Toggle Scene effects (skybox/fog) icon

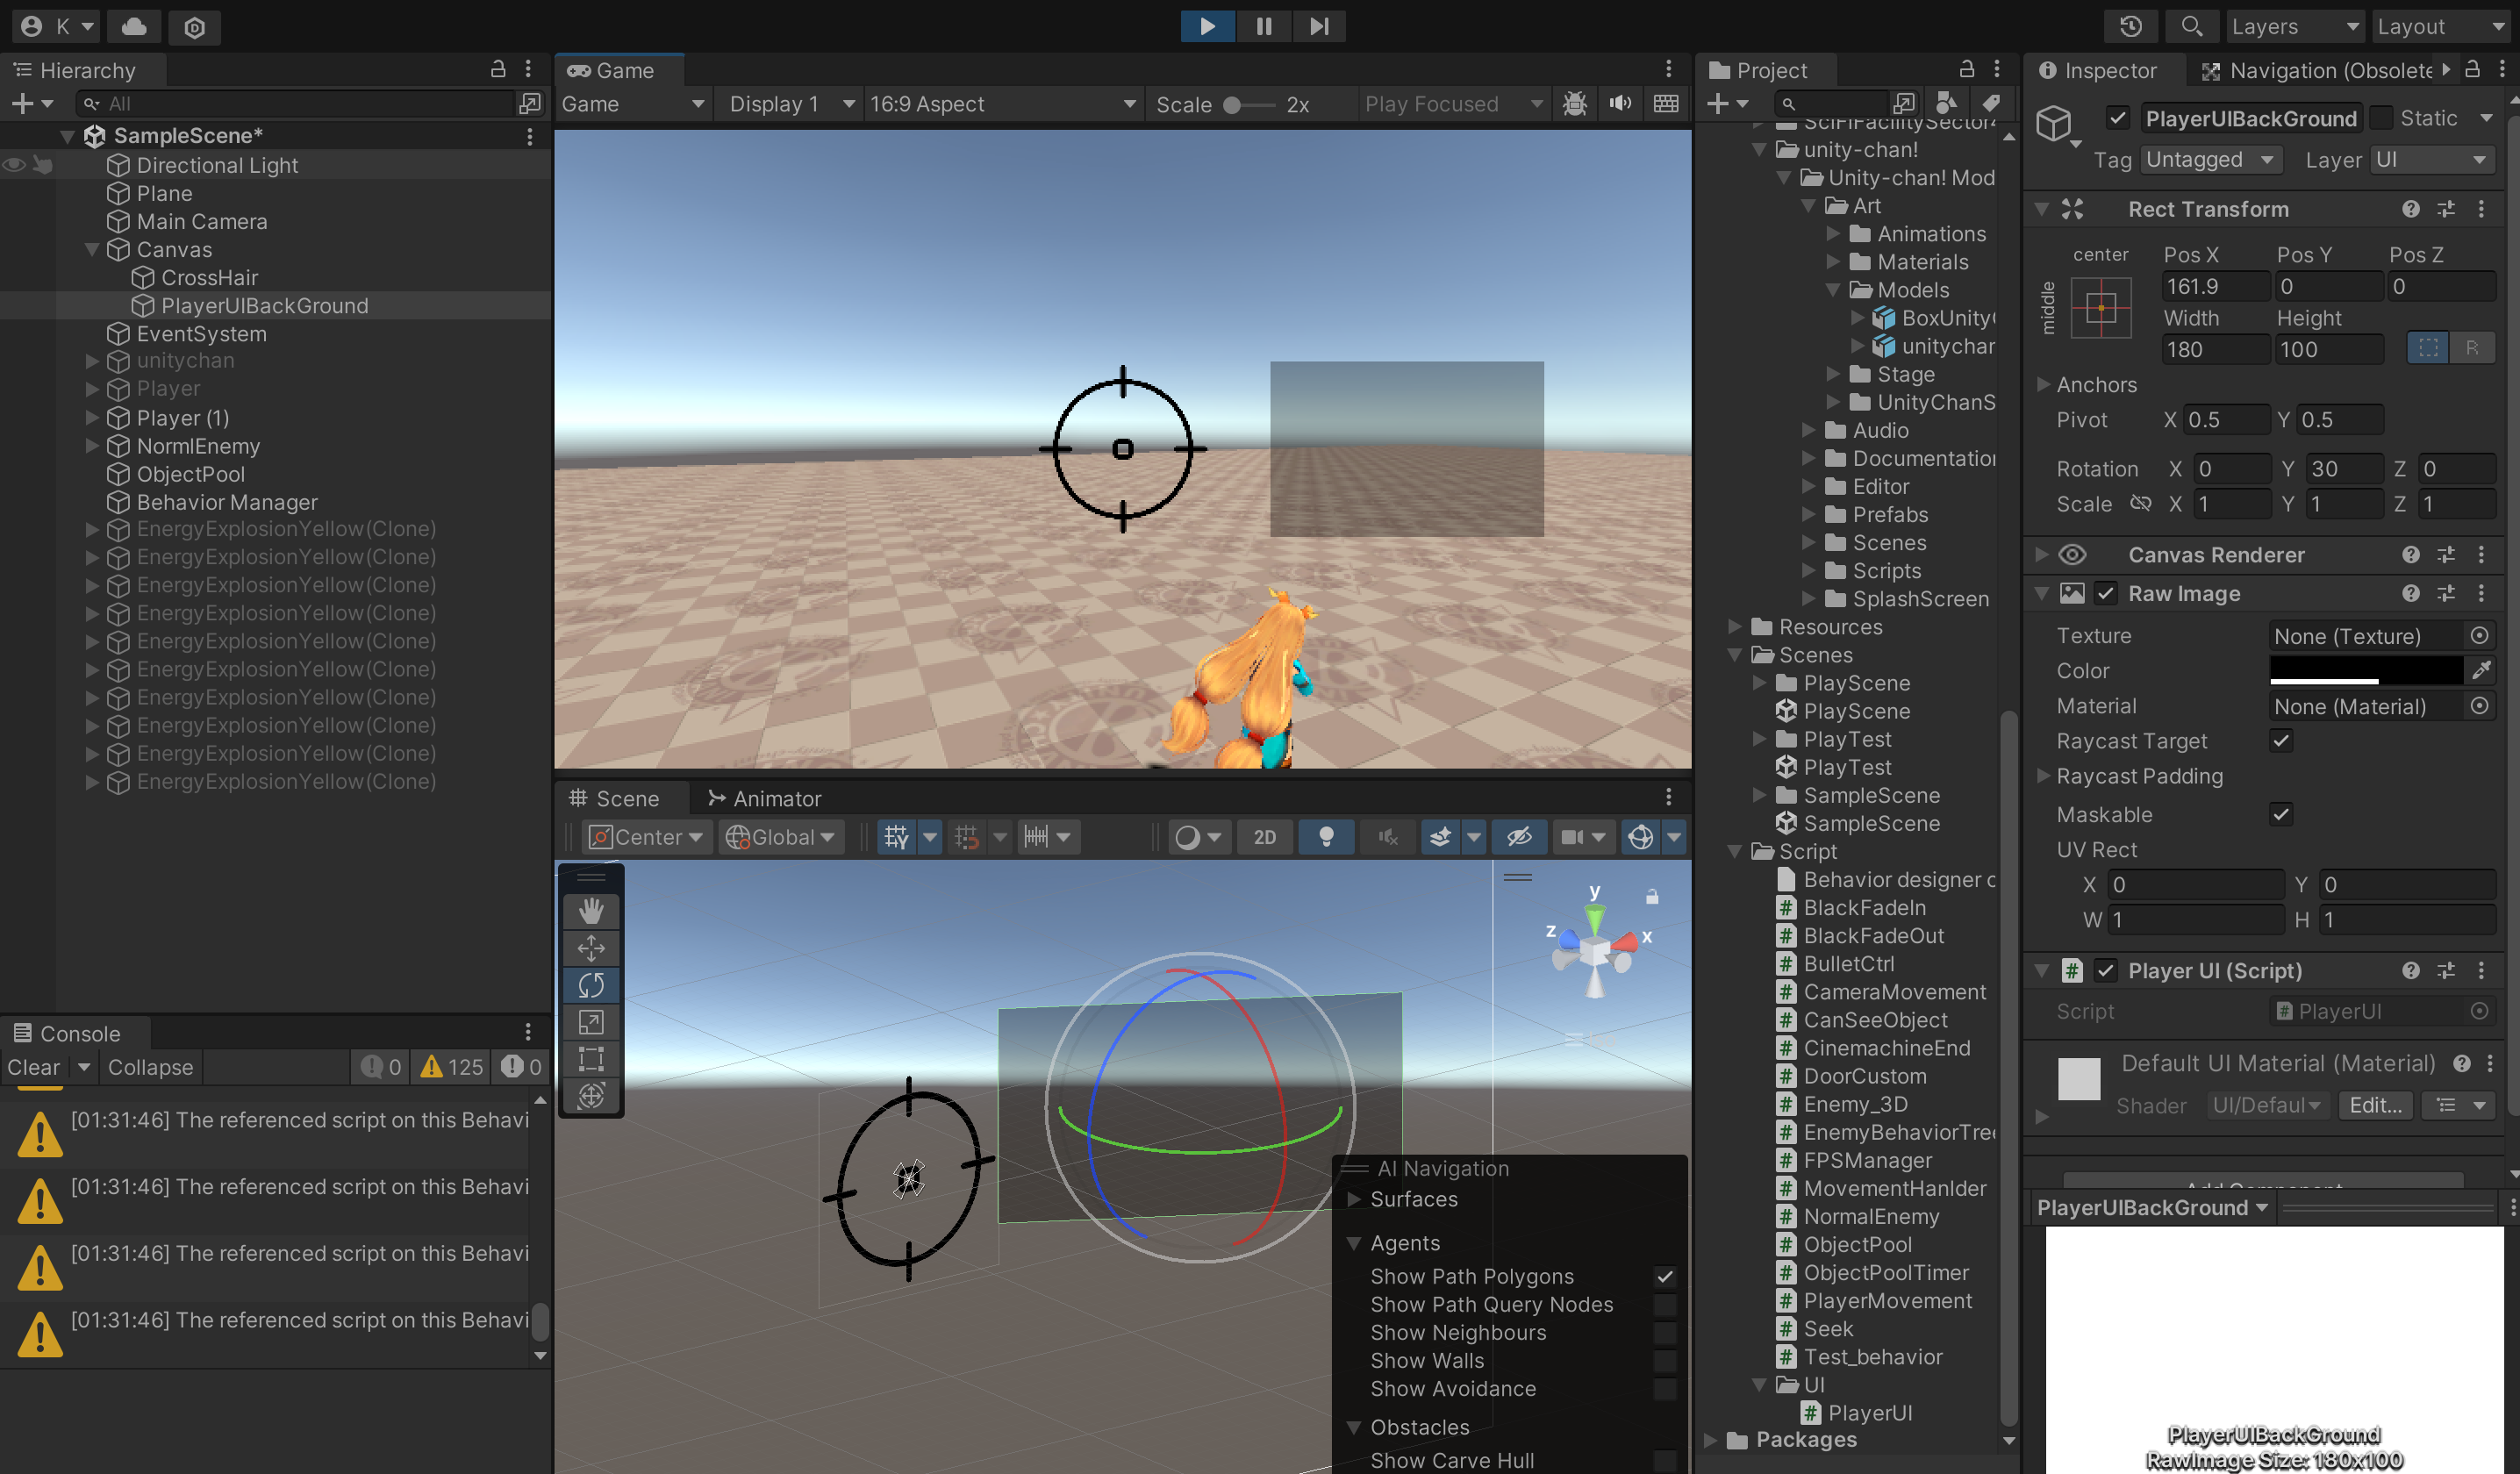(x=1440, y=837)
